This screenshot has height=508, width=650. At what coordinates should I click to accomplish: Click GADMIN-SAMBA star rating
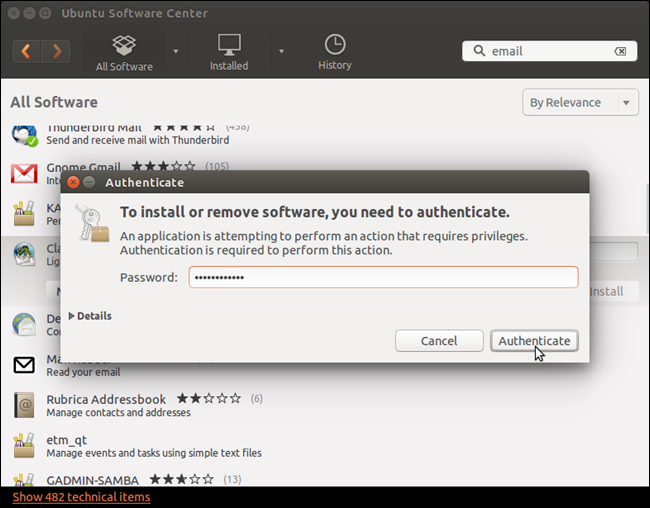[x=182, y=480]
